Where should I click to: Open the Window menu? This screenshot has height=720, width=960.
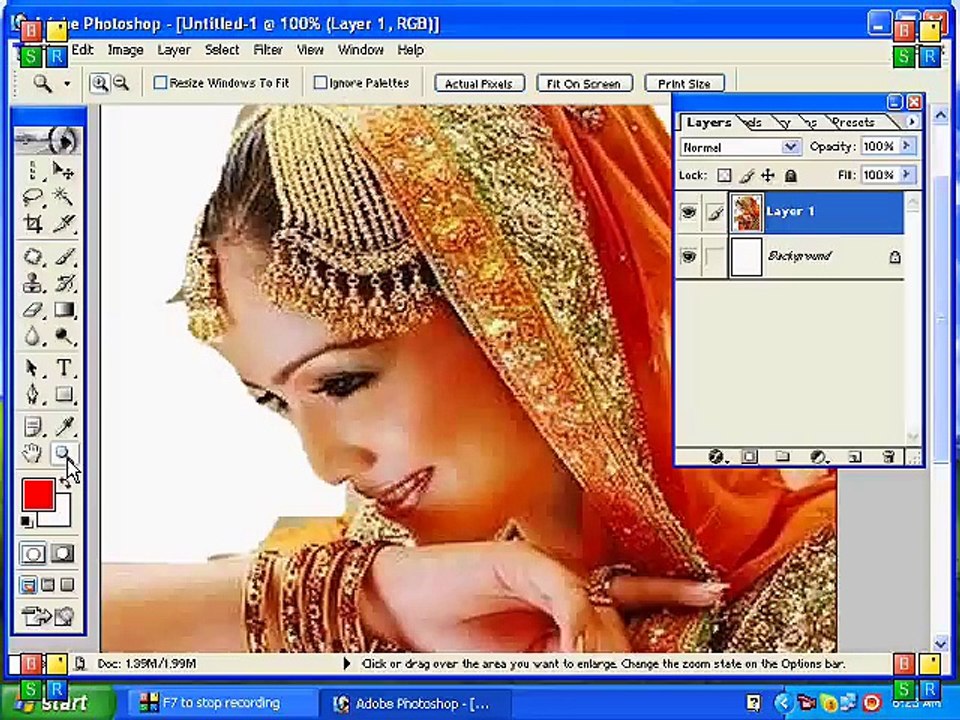tap(361, 50)
